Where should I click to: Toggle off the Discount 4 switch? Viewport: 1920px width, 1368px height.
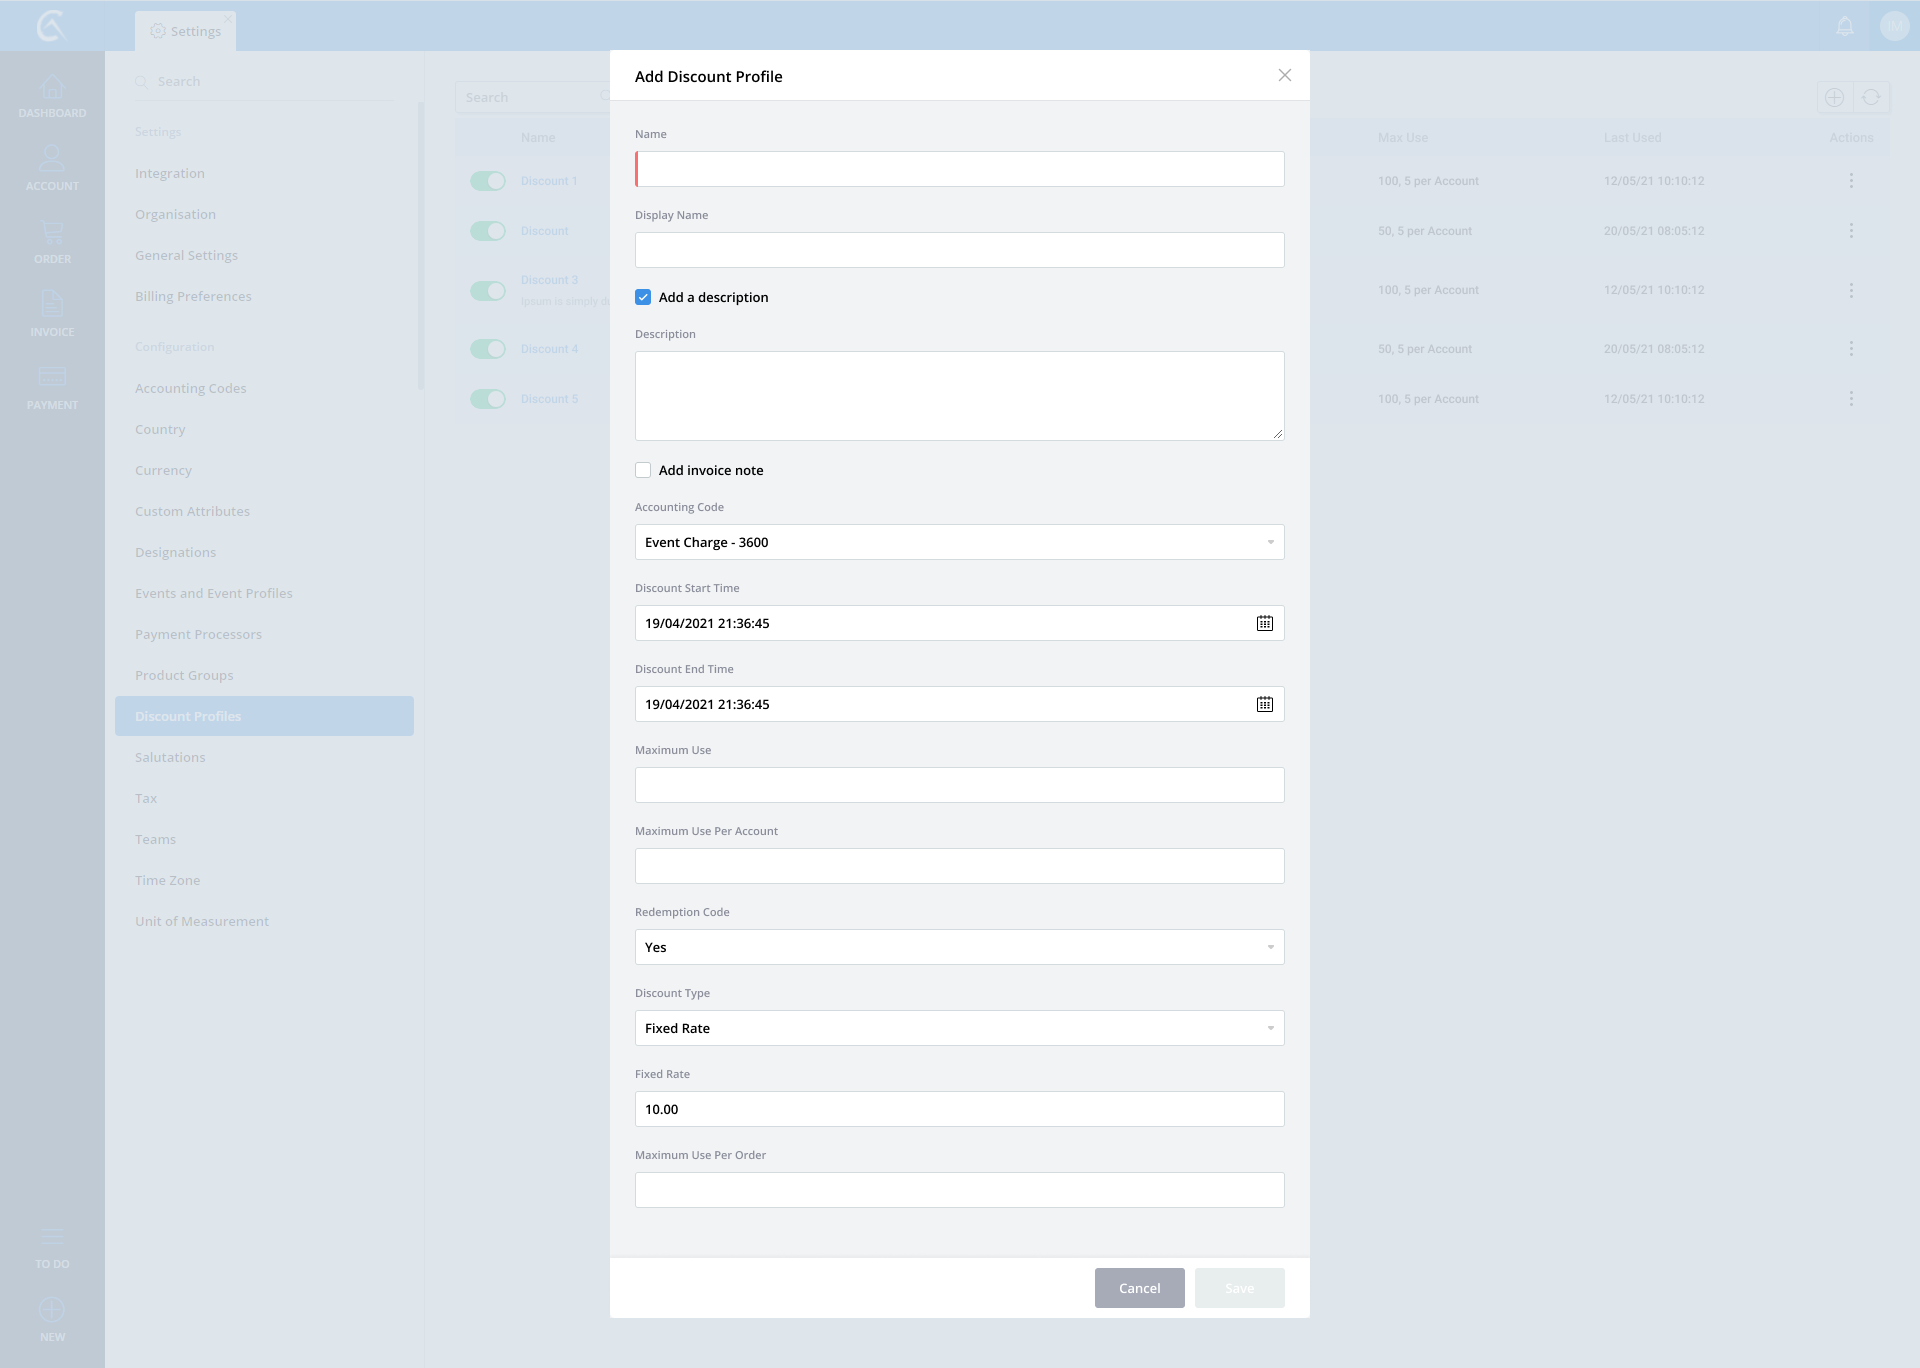488,349
